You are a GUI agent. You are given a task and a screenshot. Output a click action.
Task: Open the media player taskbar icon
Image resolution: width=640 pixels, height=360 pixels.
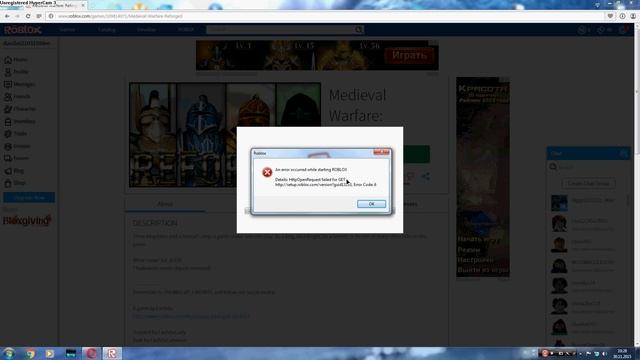[50, 353]
